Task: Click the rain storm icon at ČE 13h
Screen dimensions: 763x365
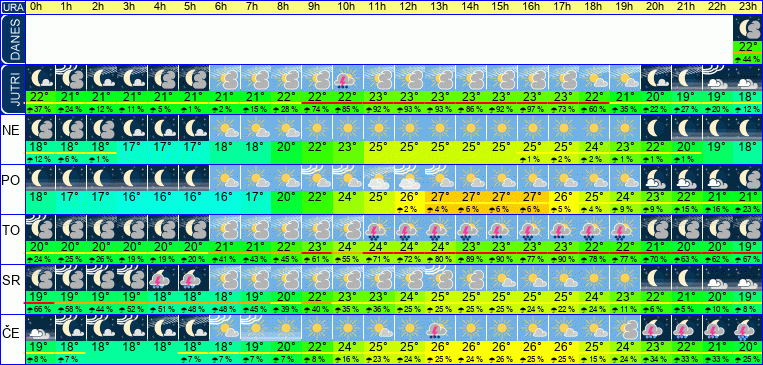Action: (x=440, y=328)
